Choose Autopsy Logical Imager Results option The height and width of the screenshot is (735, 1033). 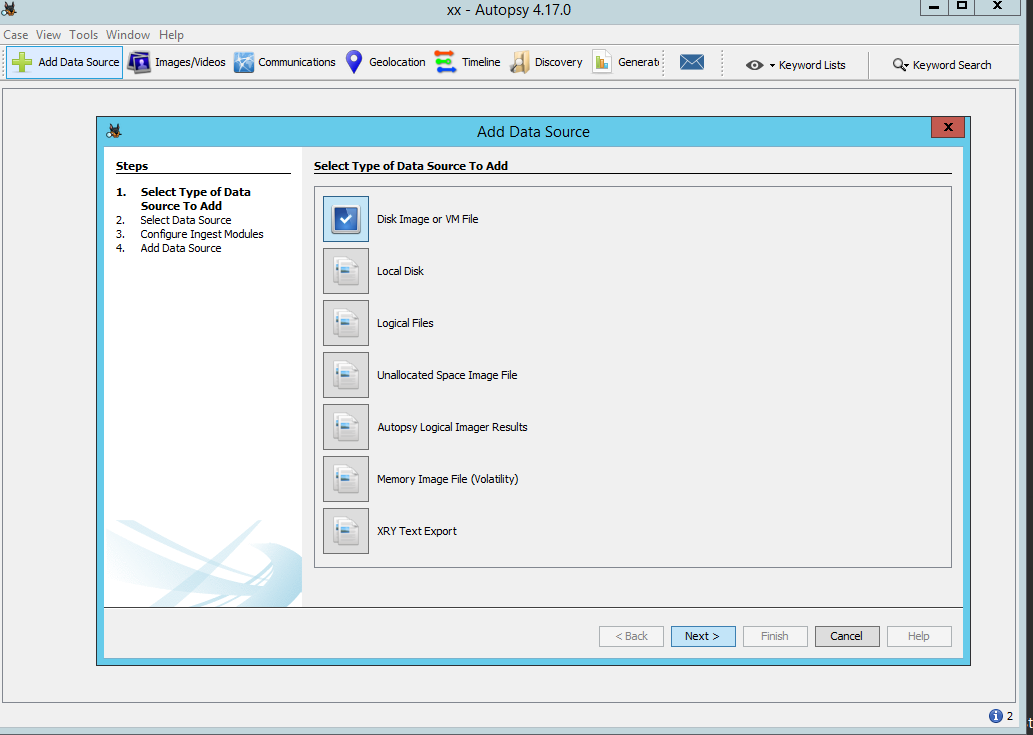pos(346,427)
